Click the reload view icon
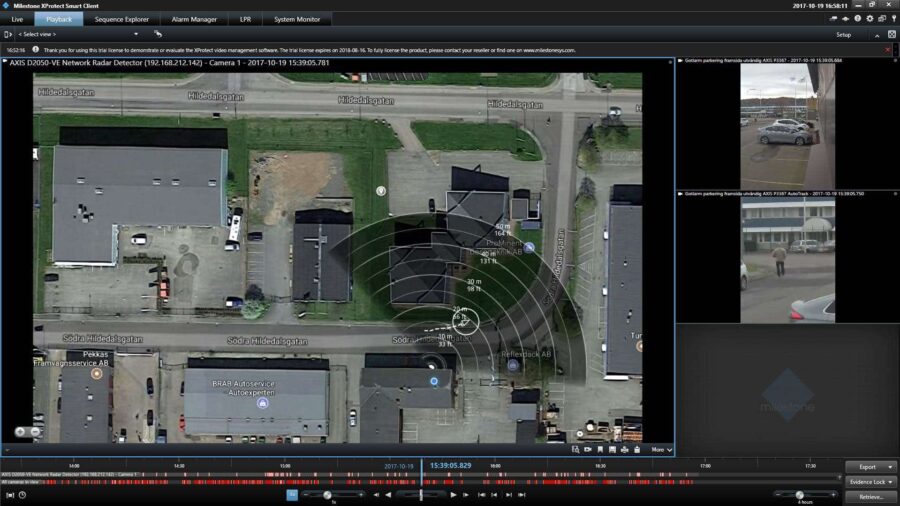This screenshot has width=900, height=506. tap(158, 34)
